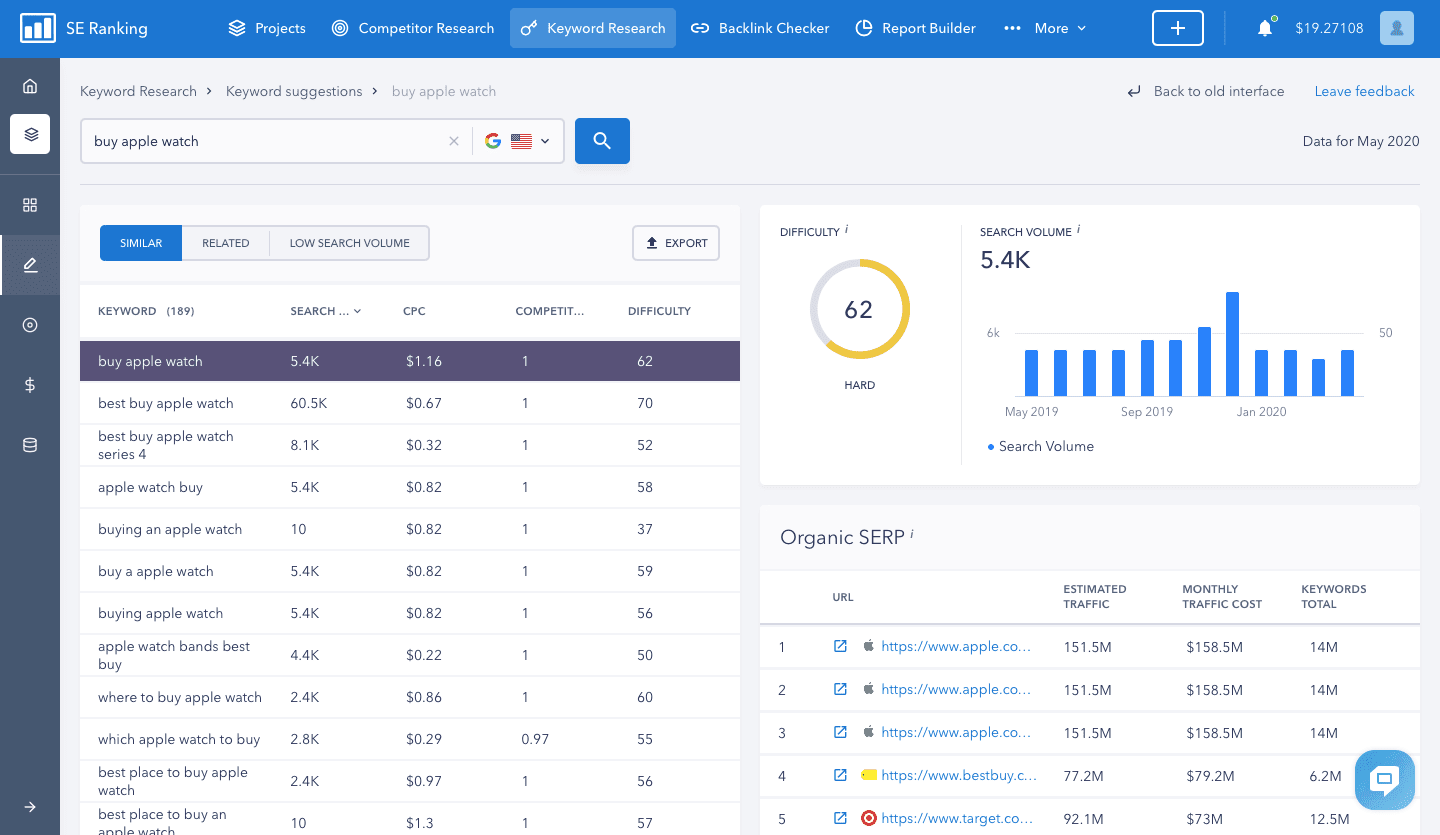Toggle the Search Volume chart legend
The image size is (1440, 835).
[1040, 446]
